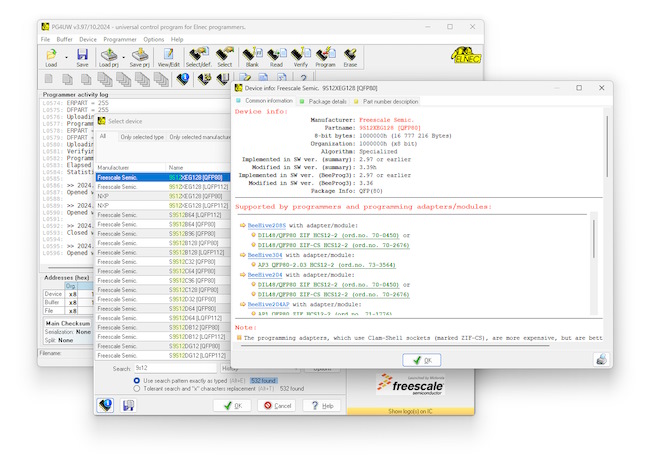Select Freescale S9S12B64 [LQFP112] row
This screenshot has height=474, width=656.
(x=163, y=215)
